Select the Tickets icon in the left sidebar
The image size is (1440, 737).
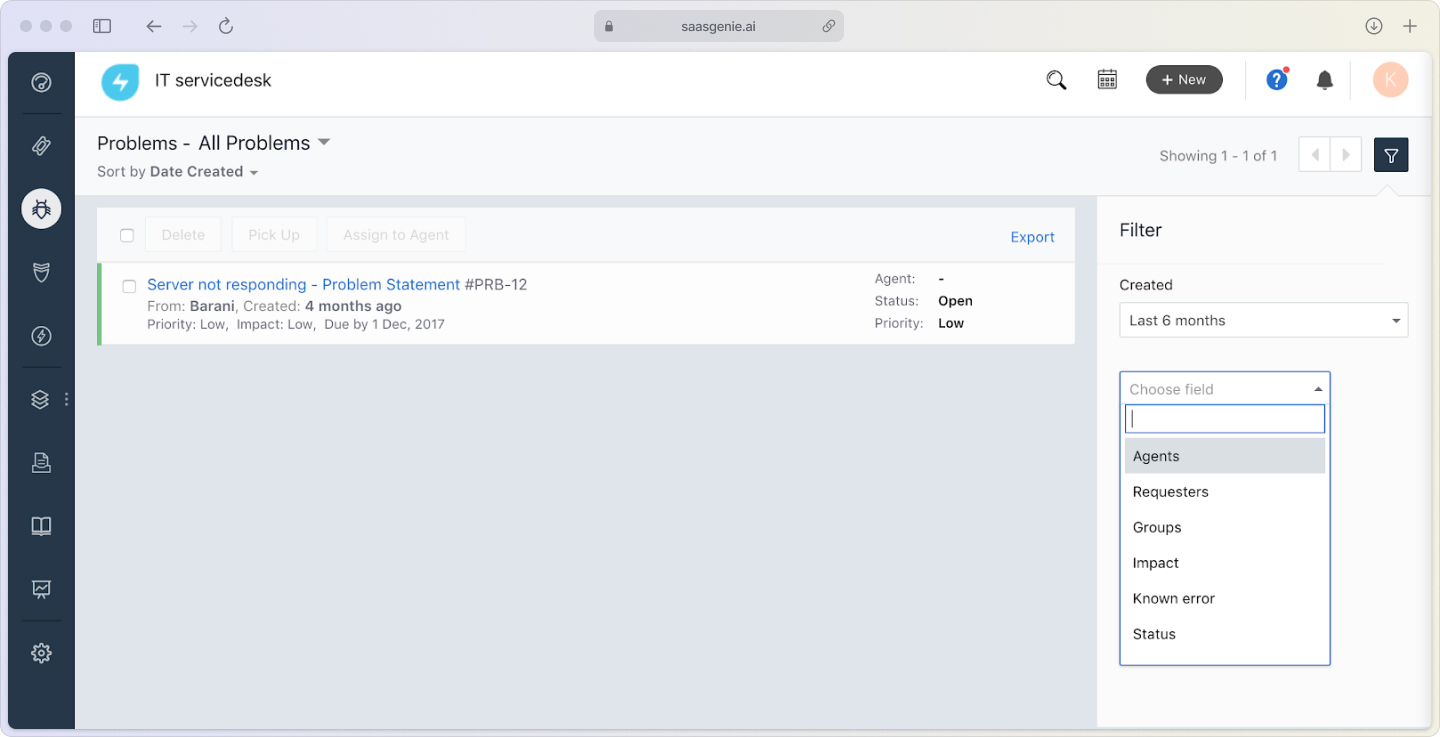[x=41, y=146]
